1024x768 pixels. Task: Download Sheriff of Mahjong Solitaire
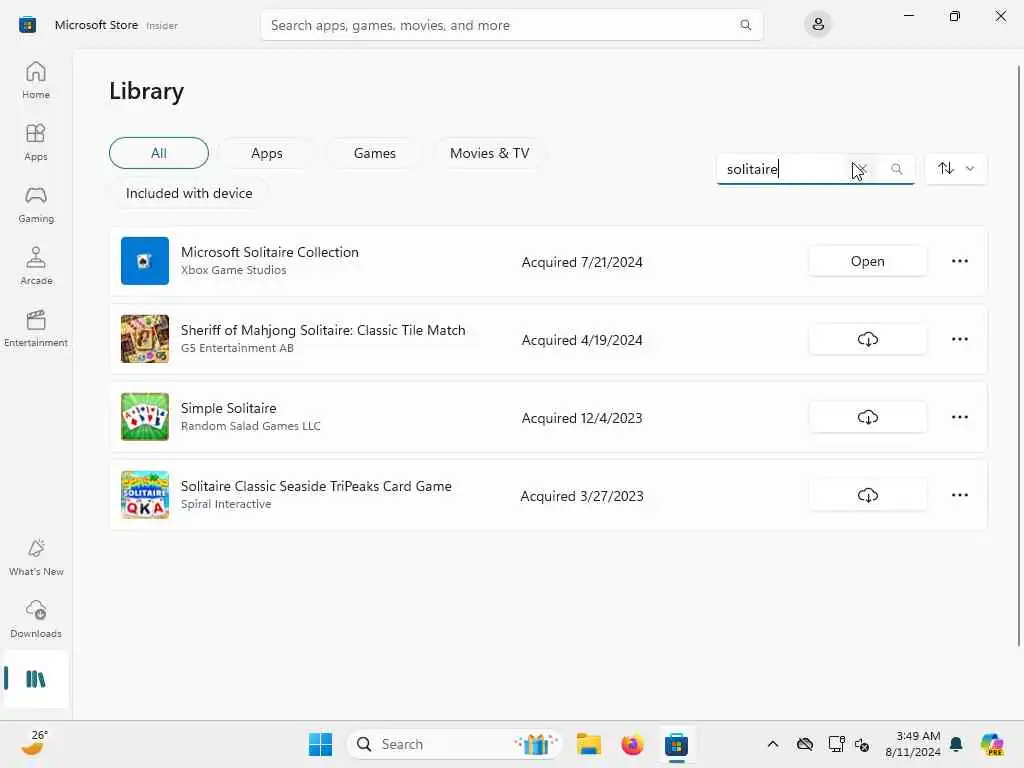click(x=867, y=339)
